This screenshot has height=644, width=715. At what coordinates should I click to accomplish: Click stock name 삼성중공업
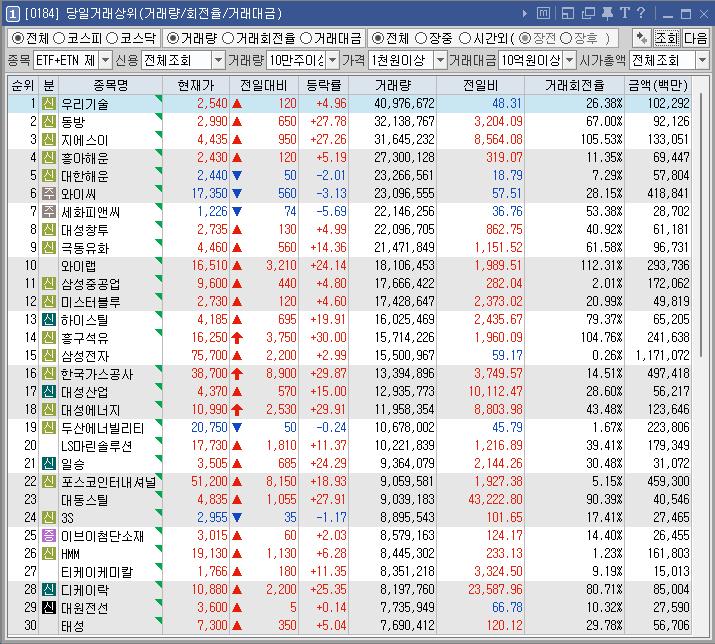91,284
